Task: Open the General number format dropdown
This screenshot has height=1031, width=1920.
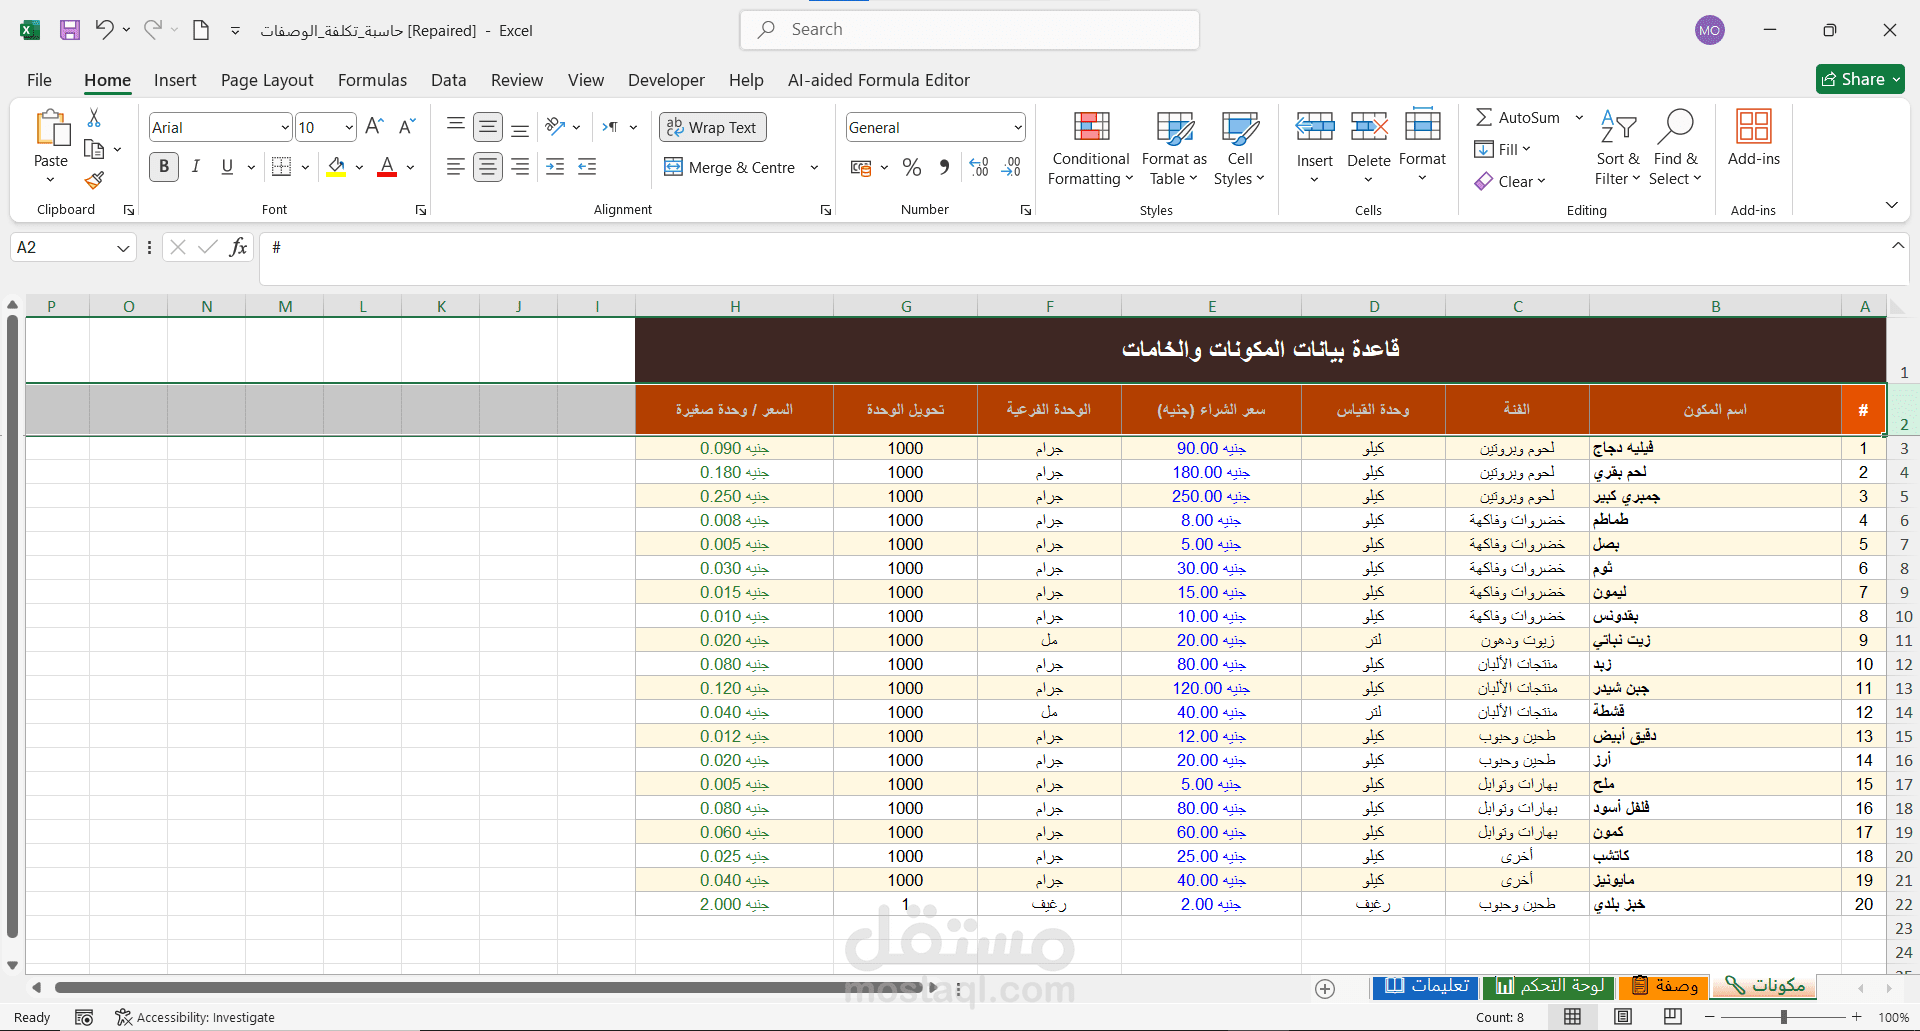Action: click(1018, 128)
